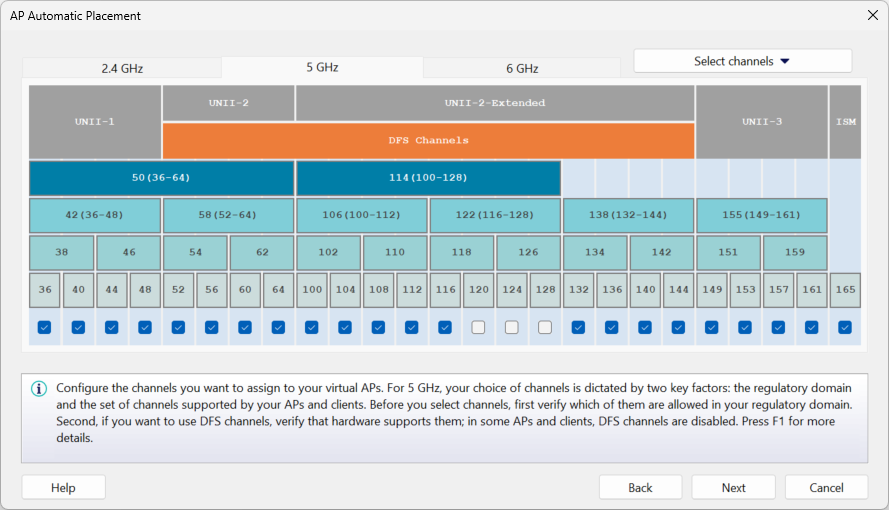Switch to the 6 GHz tab

(x=522, y=68)
